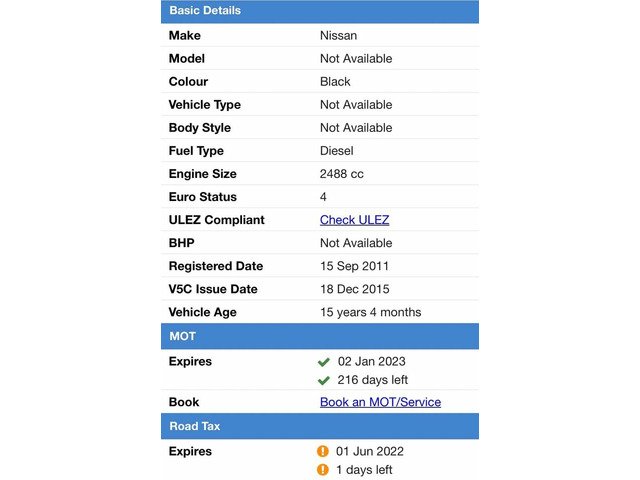
Task: Select the MOT section header
Action: pyautogui.click(x=320, y=336)
